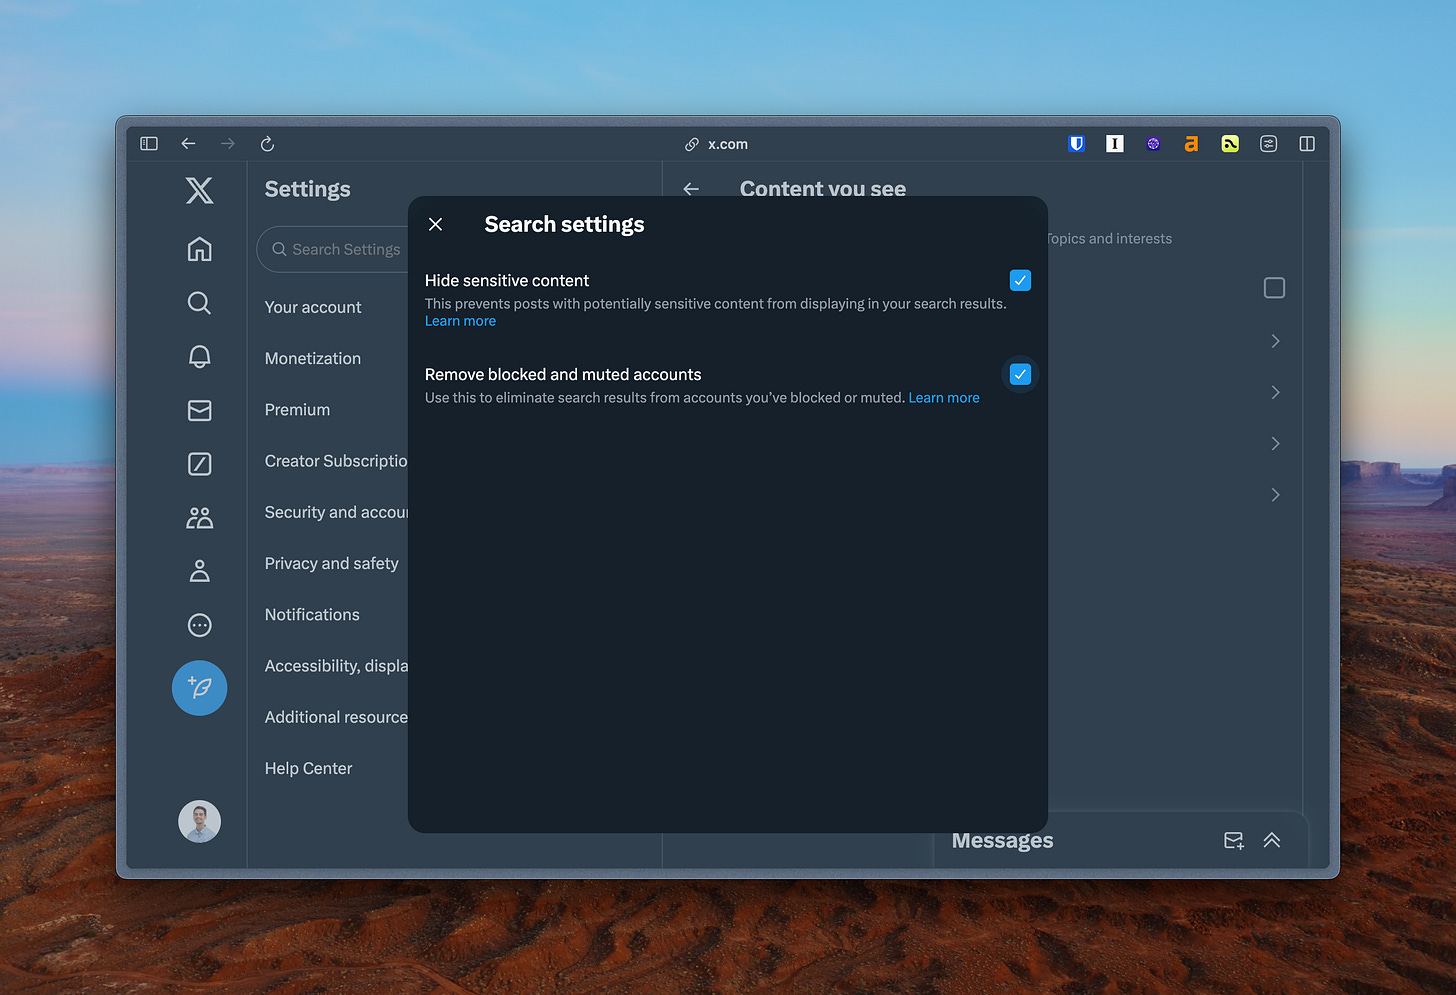Open Profile person icon in sidebar
The width and height of the screenshot is (1456, 995).
coord(200,571)
